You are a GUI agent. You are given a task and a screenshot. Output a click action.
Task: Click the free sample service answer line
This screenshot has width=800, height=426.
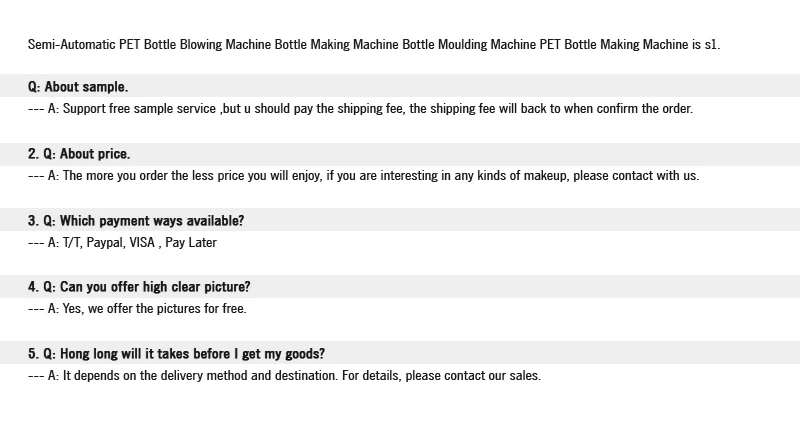[x=360, y=109]
